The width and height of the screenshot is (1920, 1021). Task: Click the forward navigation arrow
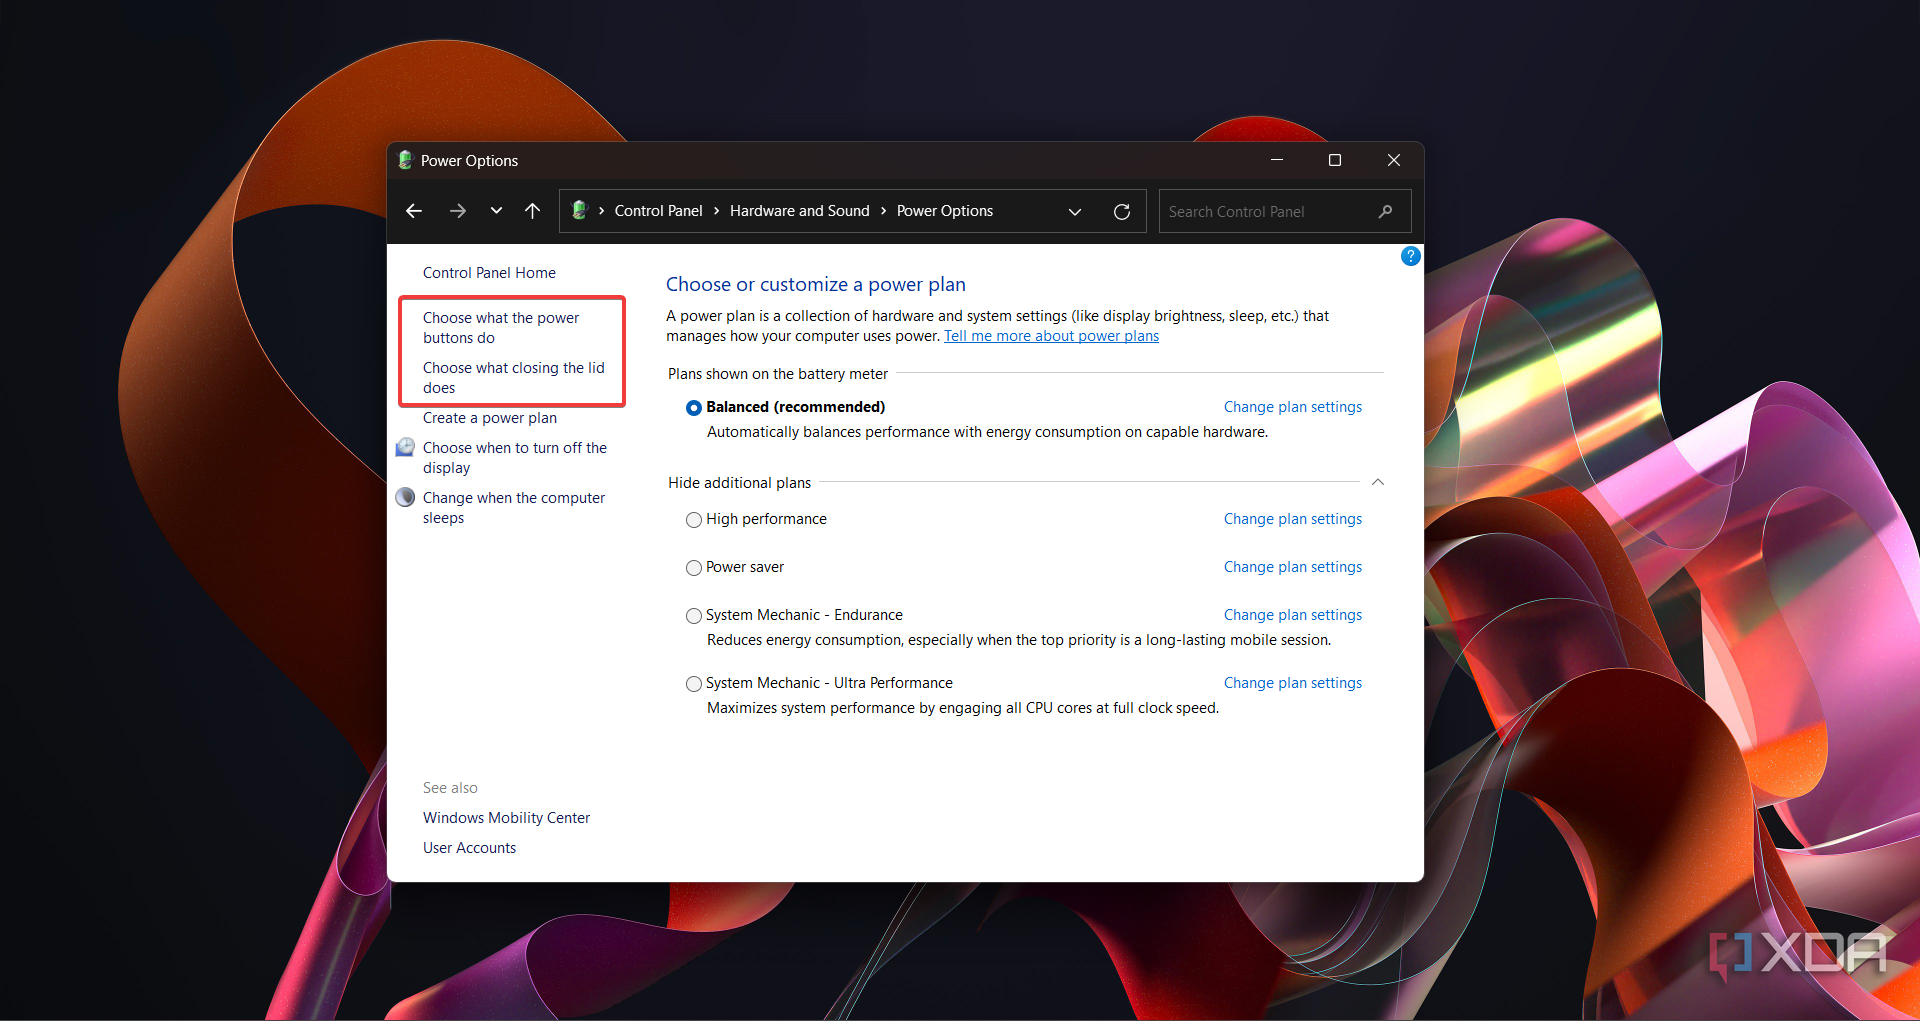[x=457, y=211]
